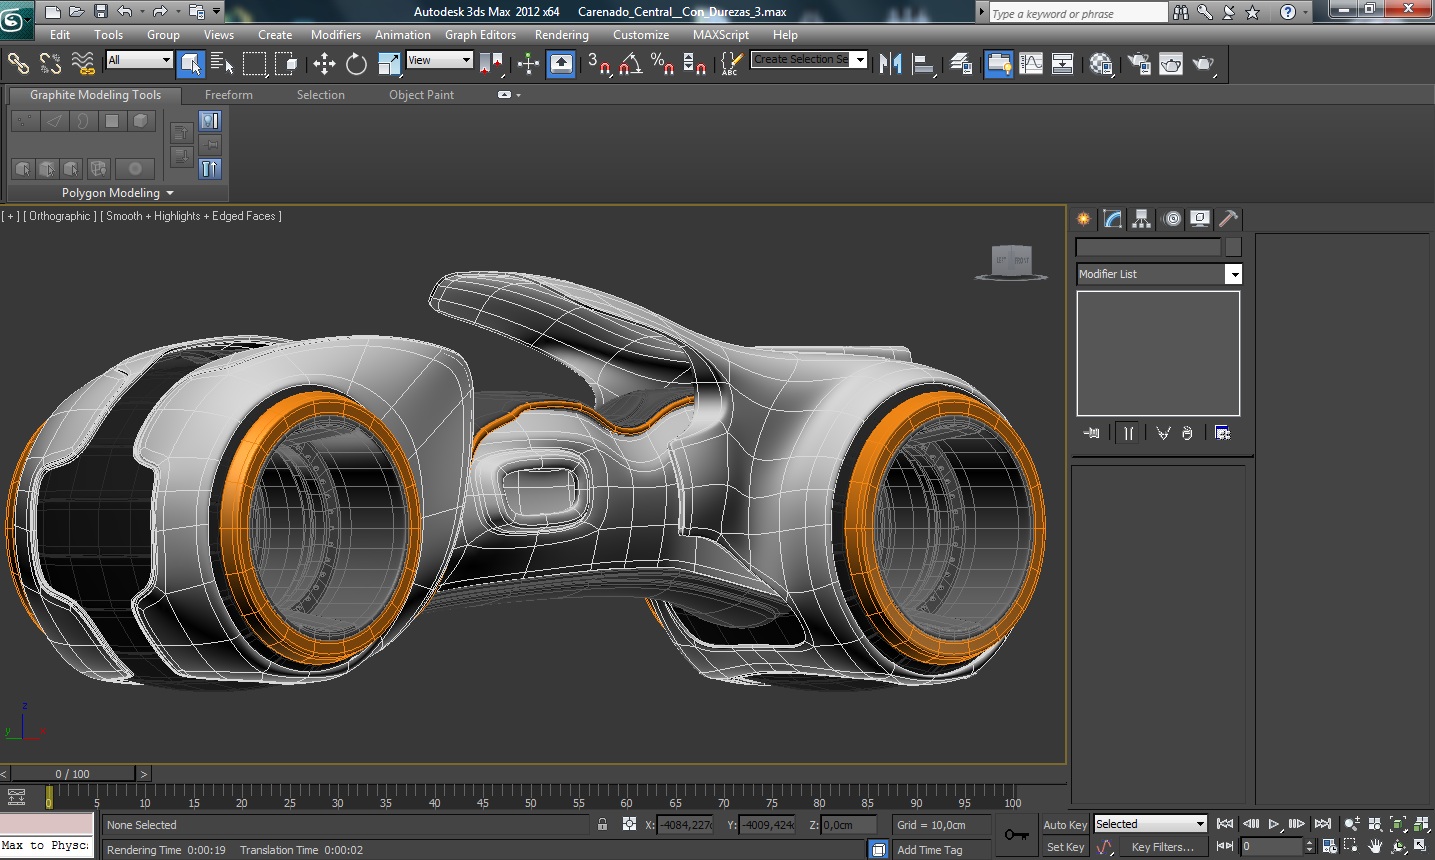Select the Move tool in the main toolbar
Screen dimensions: 1435x860
(324, 64)
